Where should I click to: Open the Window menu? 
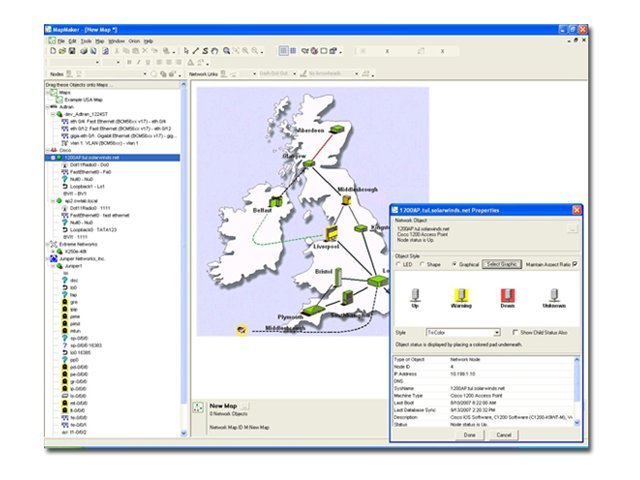coord(116,41)
